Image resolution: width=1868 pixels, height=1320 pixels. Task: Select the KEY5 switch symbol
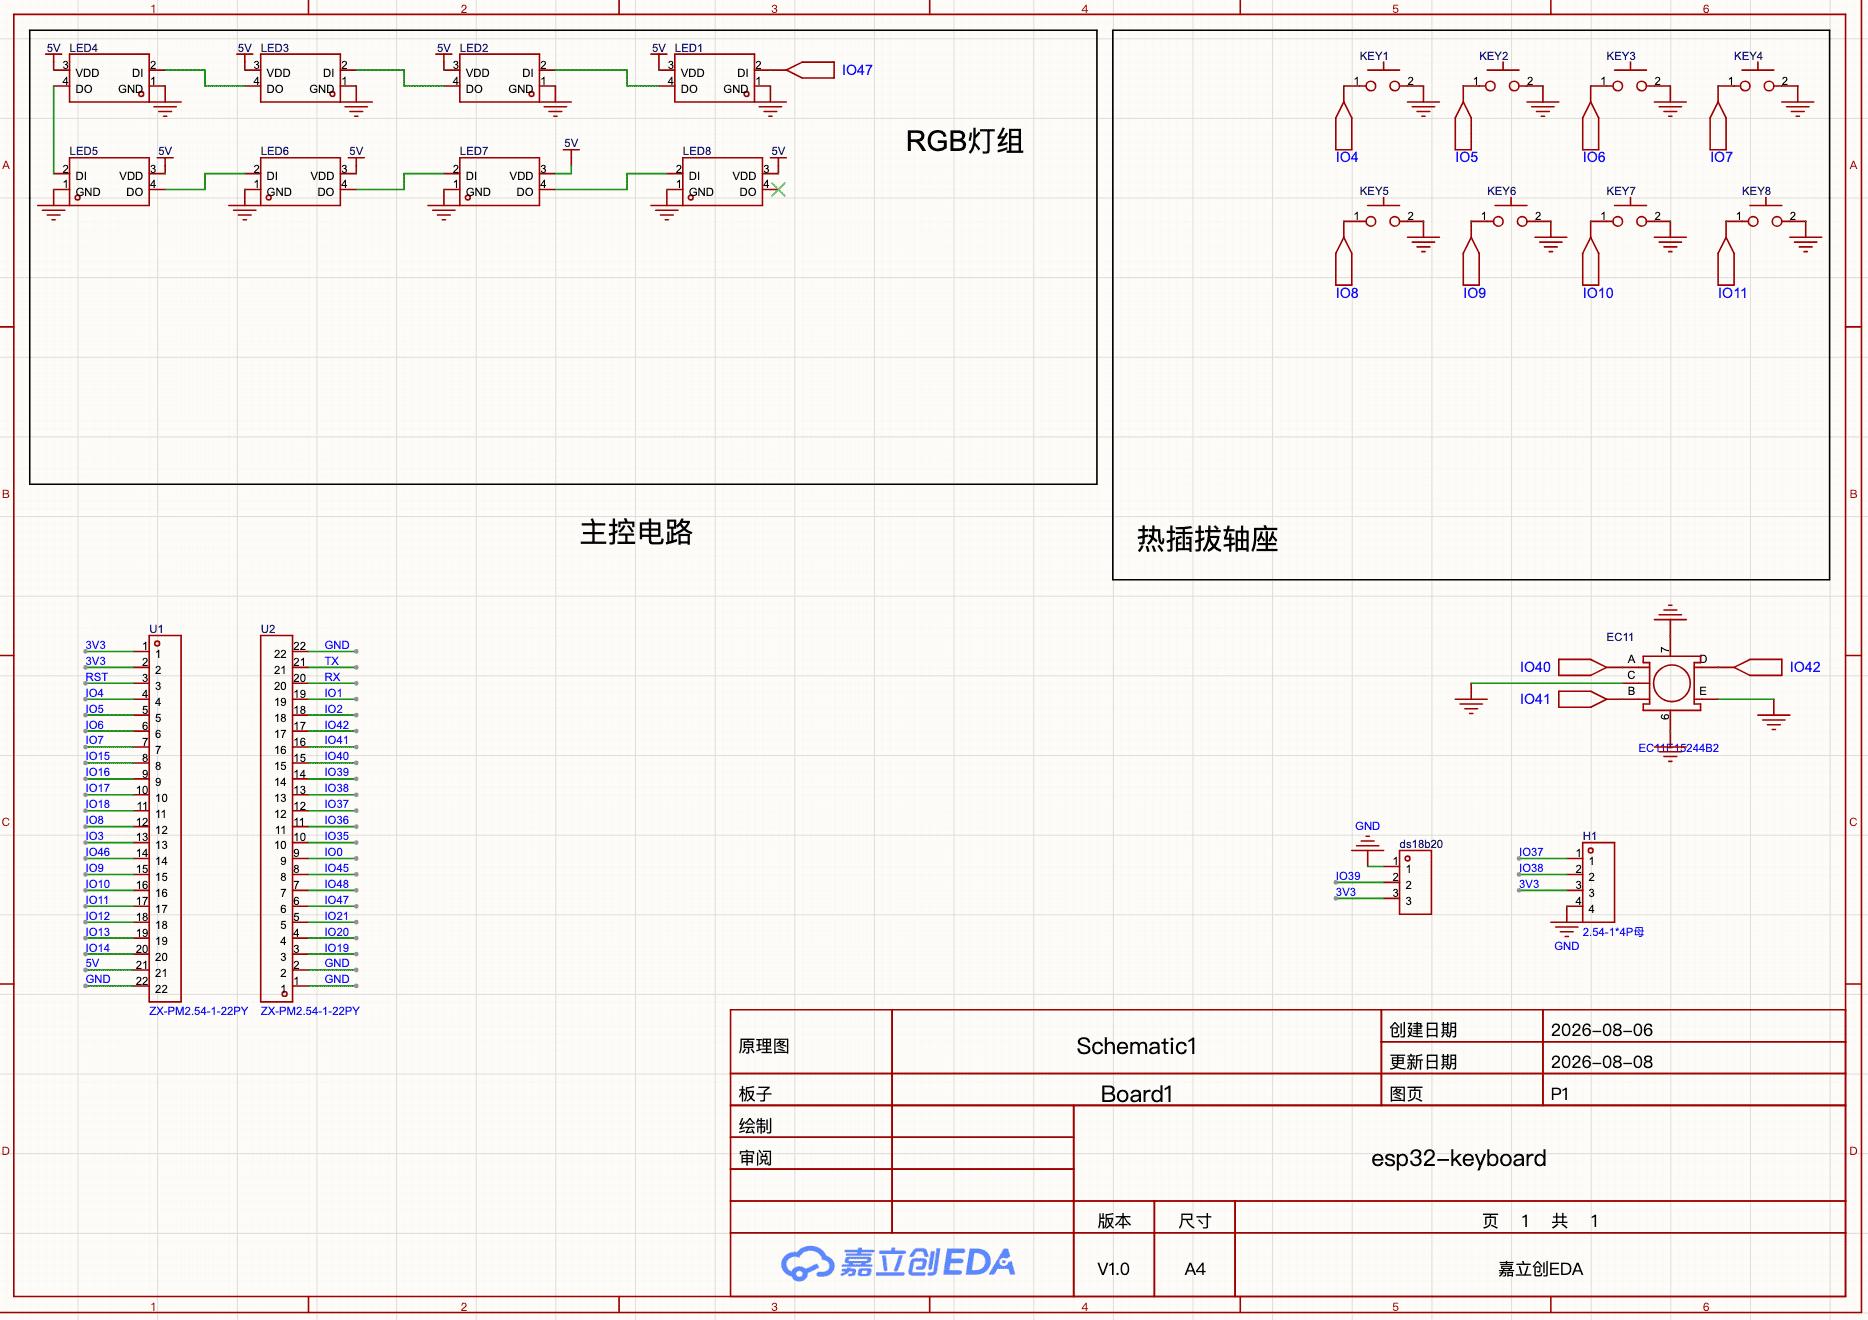1383,215
